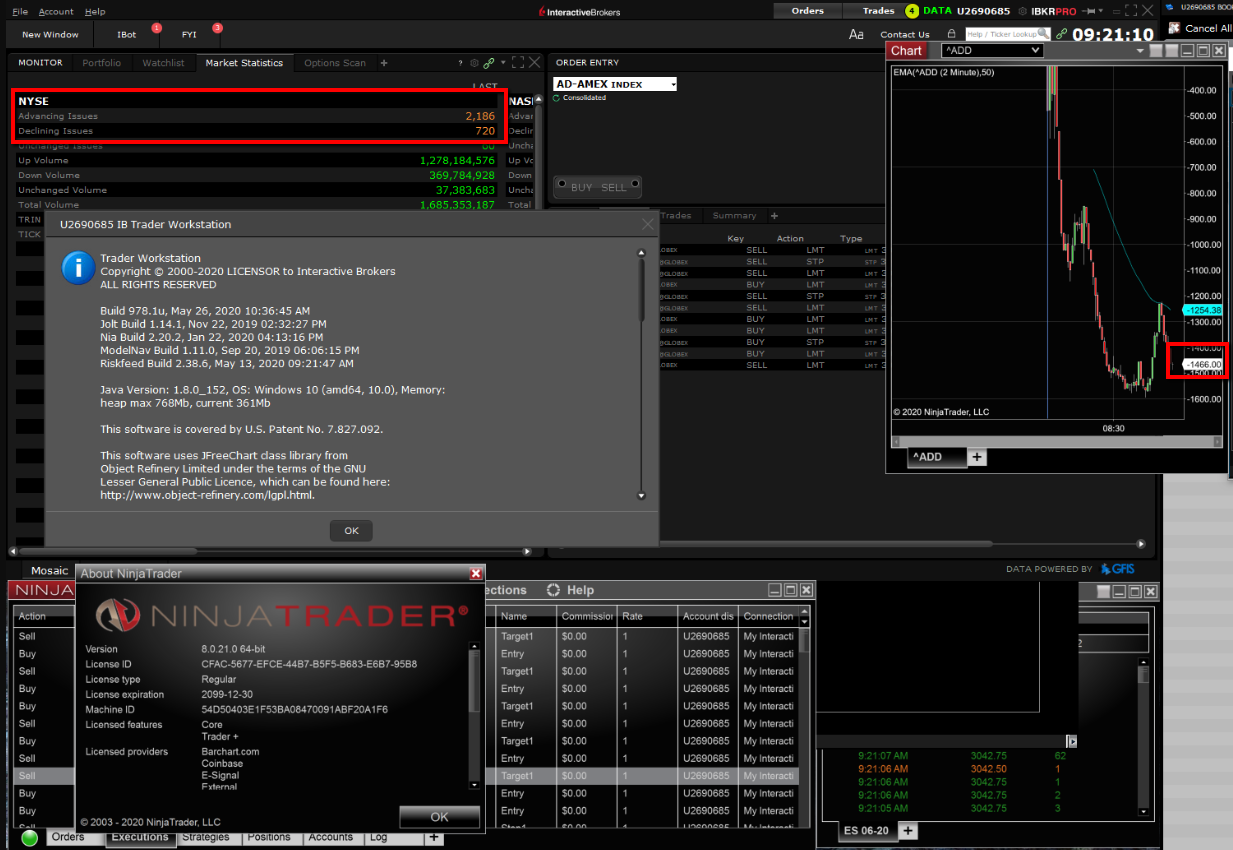The width and height of the screenshot is (1233, 850).
Task: Switch to the Options Scan tab
Action: point(335,62)
